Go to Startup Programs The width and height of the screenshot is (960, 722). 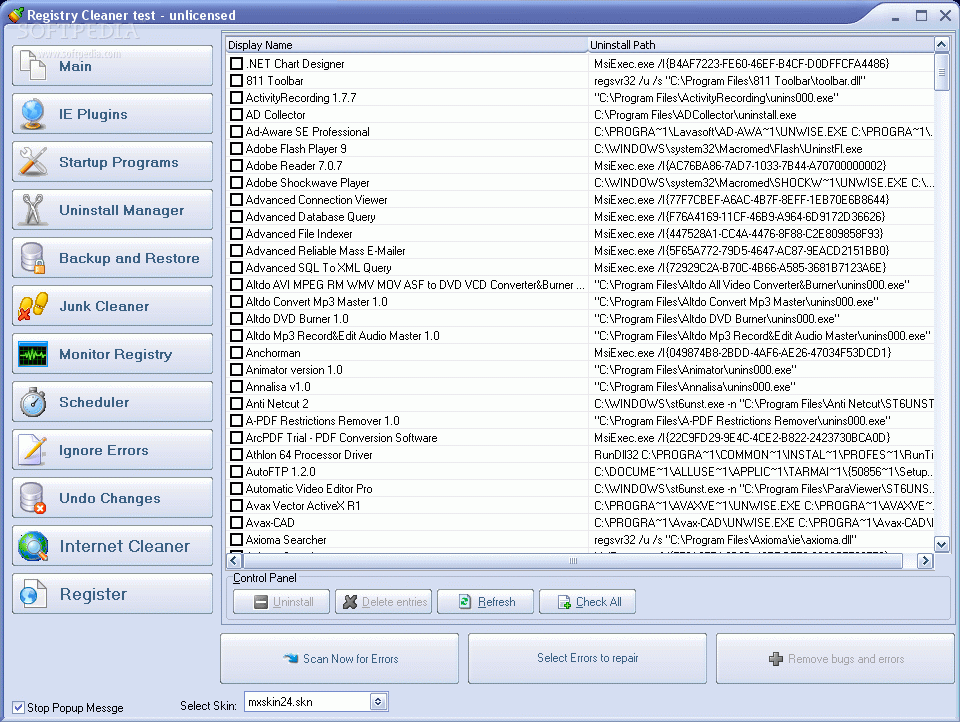click(113, 162)
